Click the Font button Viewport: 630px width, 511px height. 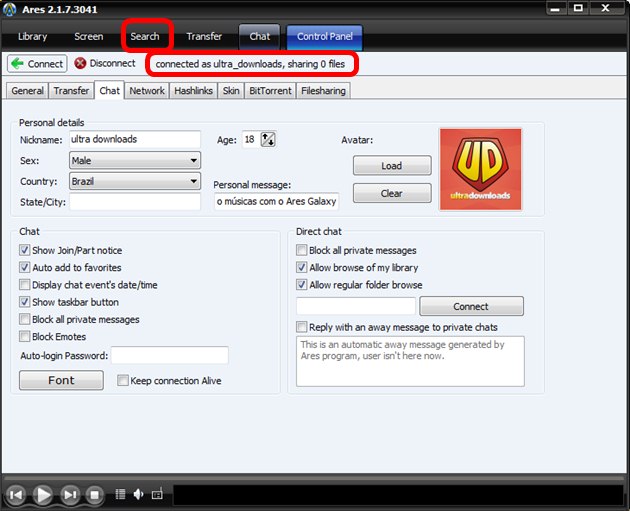[61, 380]
